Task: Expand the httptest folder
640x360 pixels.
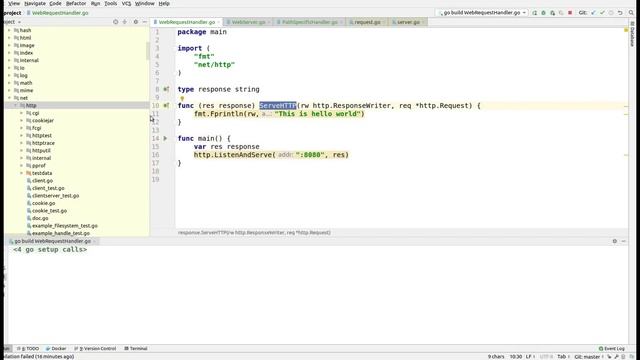Action: pyautogui.click(x=22, y=136)
